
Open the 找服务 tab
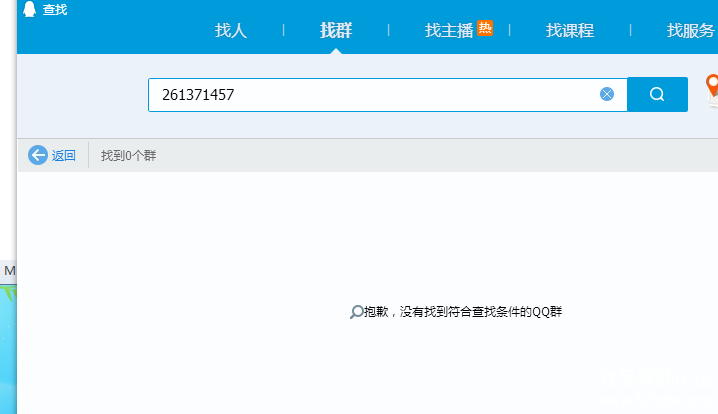tap(690, 31)
